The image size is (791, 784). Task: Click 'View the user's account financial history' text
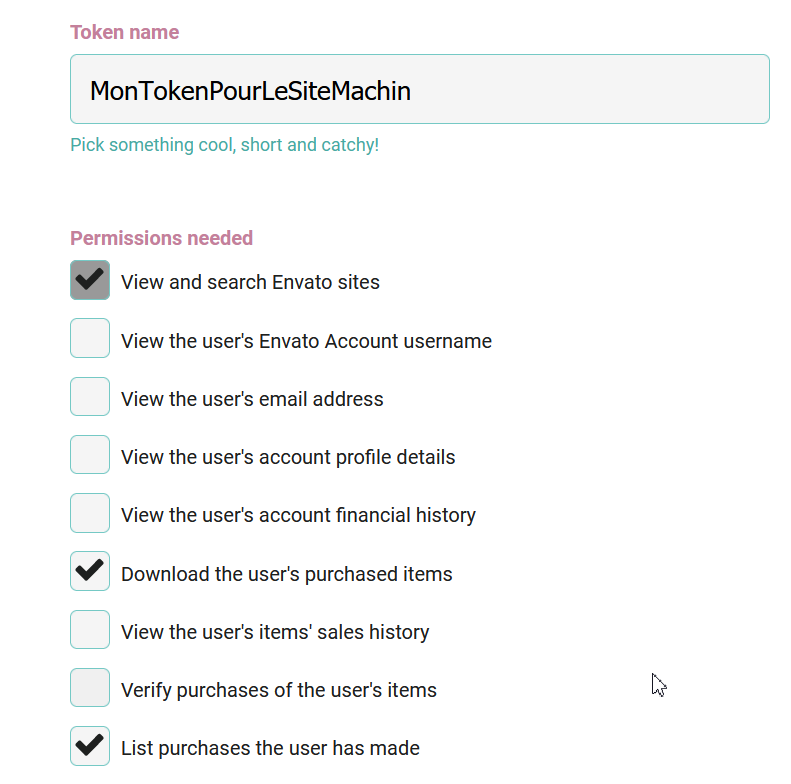point(299,515)
